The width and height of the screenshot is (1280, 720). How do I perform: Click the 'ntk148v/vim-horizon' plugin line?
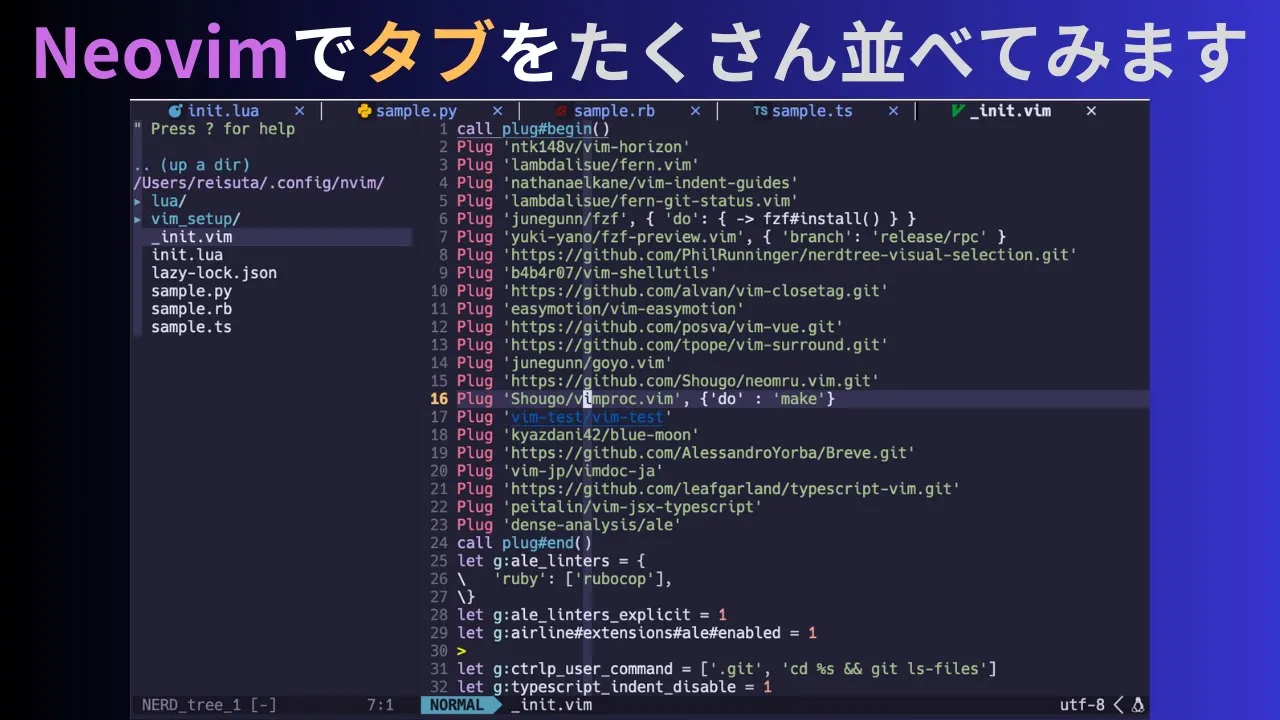click(x=573, y=147)
